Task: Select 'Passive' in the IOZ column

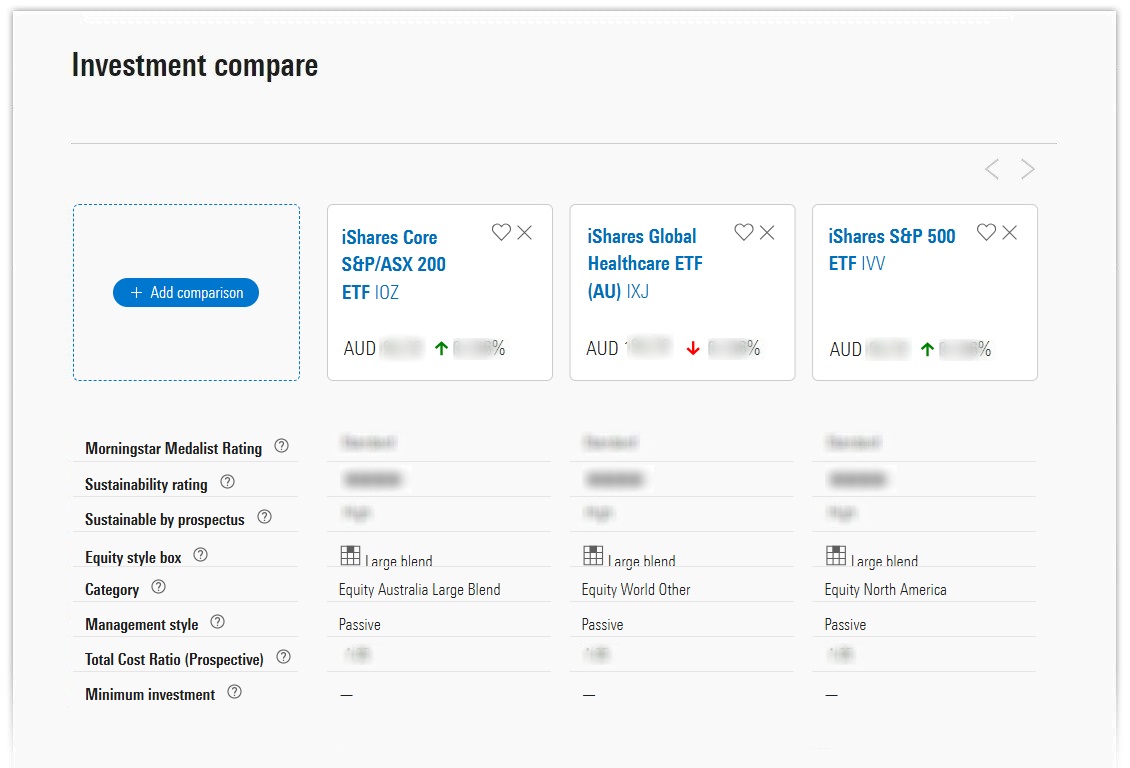Action: [360, 625]
